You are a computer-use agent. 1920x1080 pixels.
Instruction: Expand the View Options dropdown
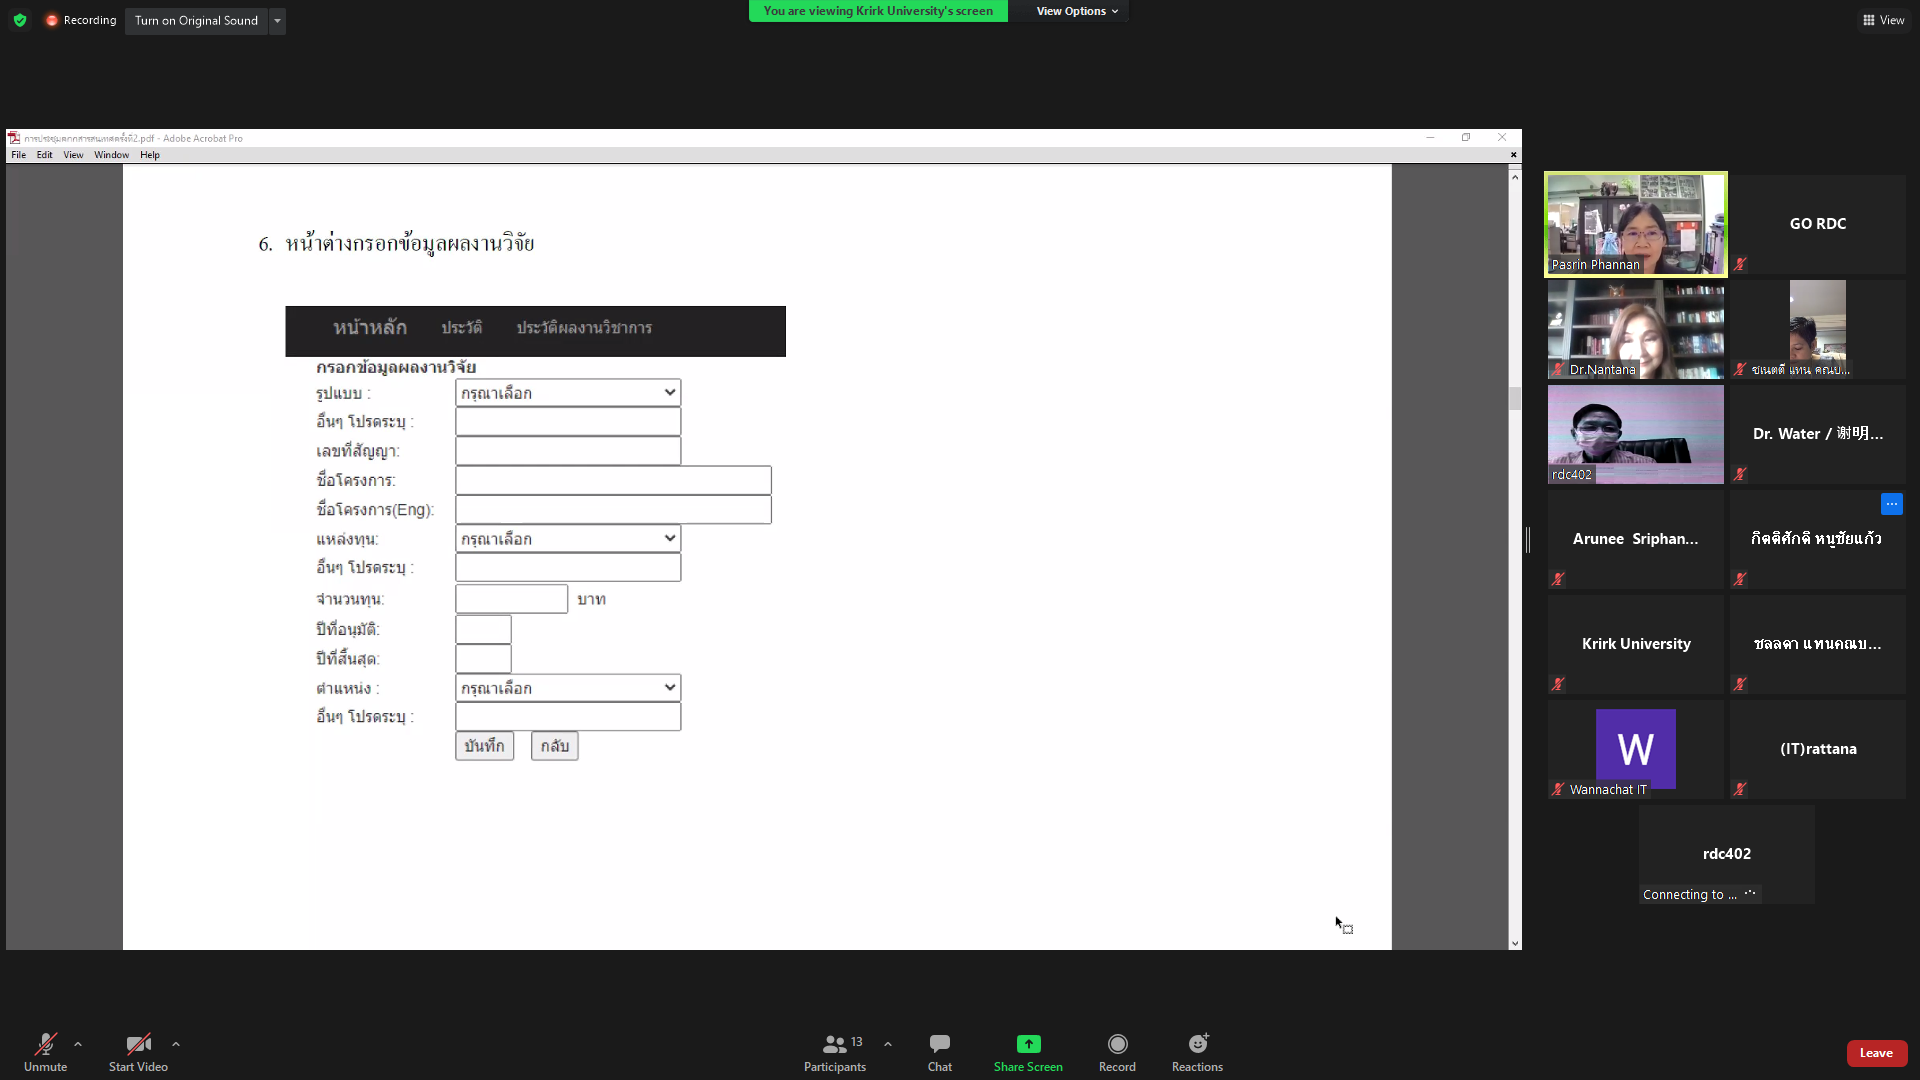tap(1077, 11)
